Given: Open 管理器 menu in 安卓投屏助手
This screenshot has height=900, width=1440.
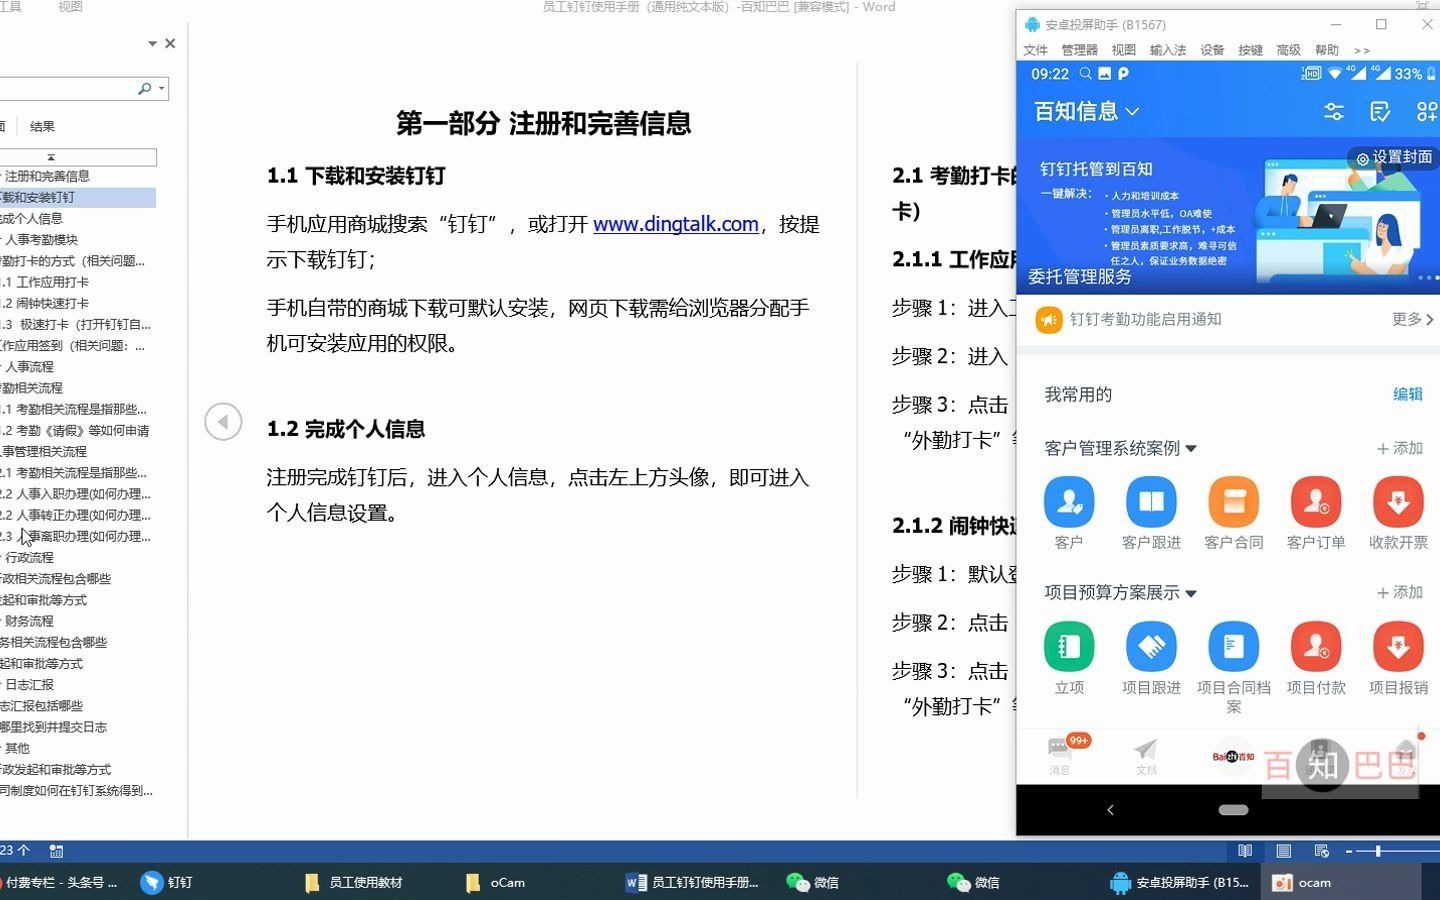Looking at the screenshot, I should click(x=1079, y=50).
